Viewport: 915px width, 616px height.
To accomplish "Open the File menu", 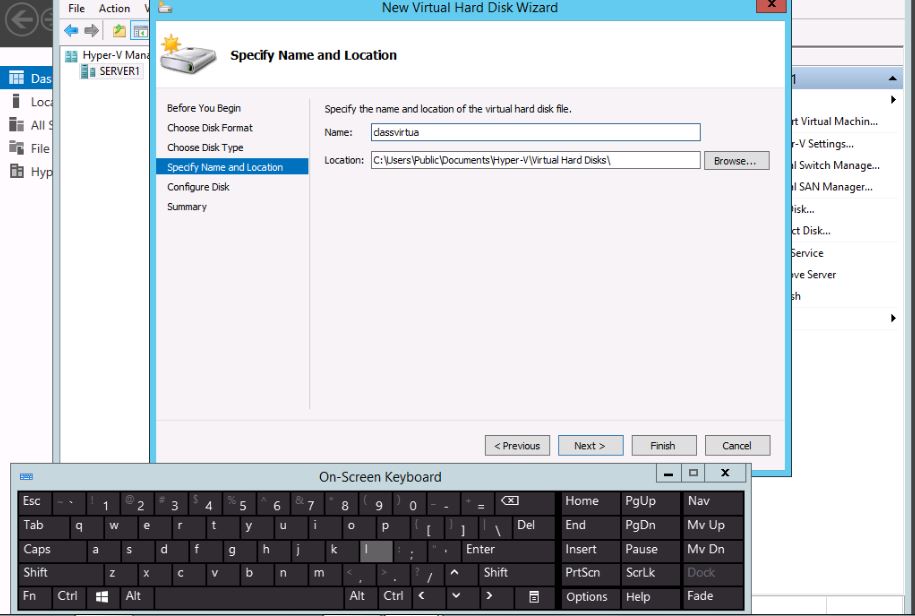I will [76, 8].
